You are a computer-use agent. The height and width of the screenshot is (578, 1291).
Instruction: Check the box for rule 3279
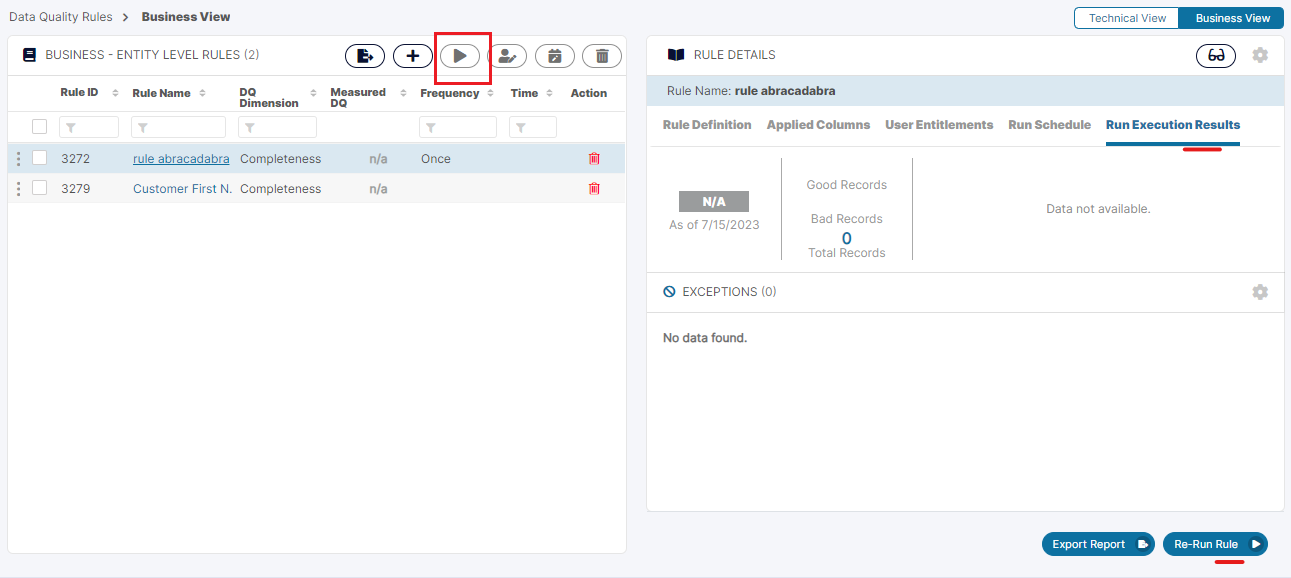(x=40, y=188)
